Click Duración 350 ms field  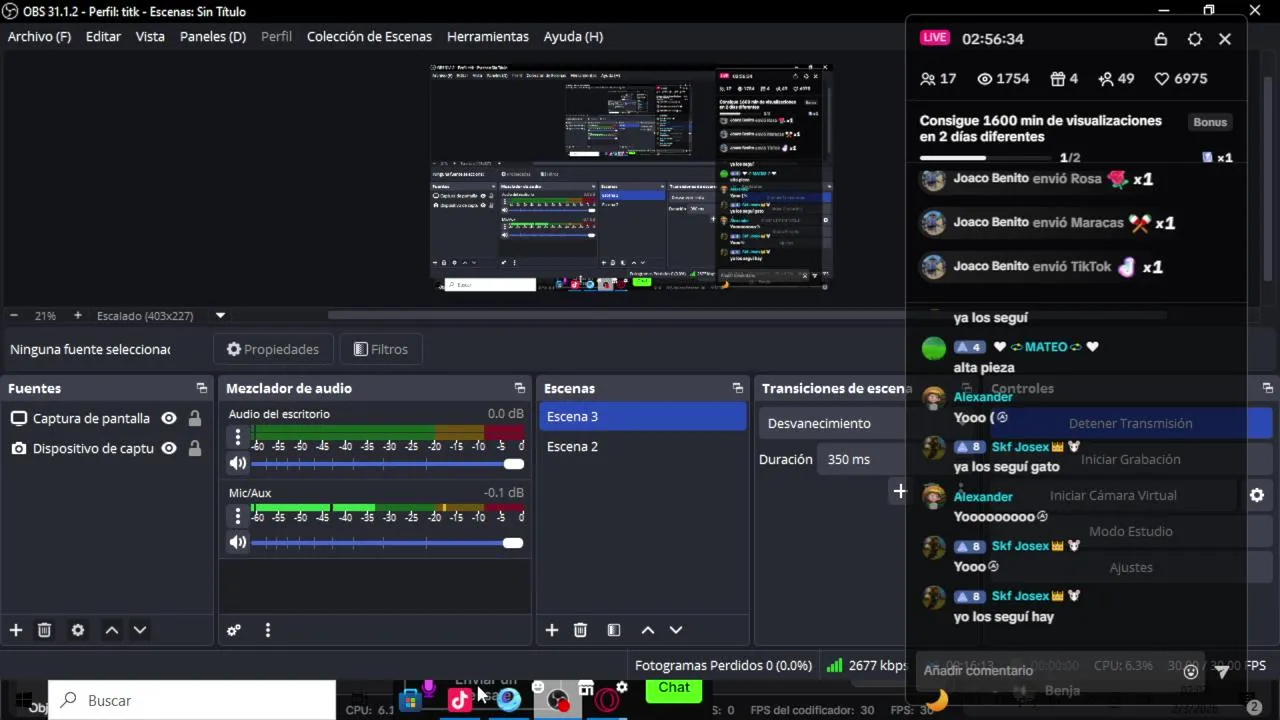coord(864,459)
